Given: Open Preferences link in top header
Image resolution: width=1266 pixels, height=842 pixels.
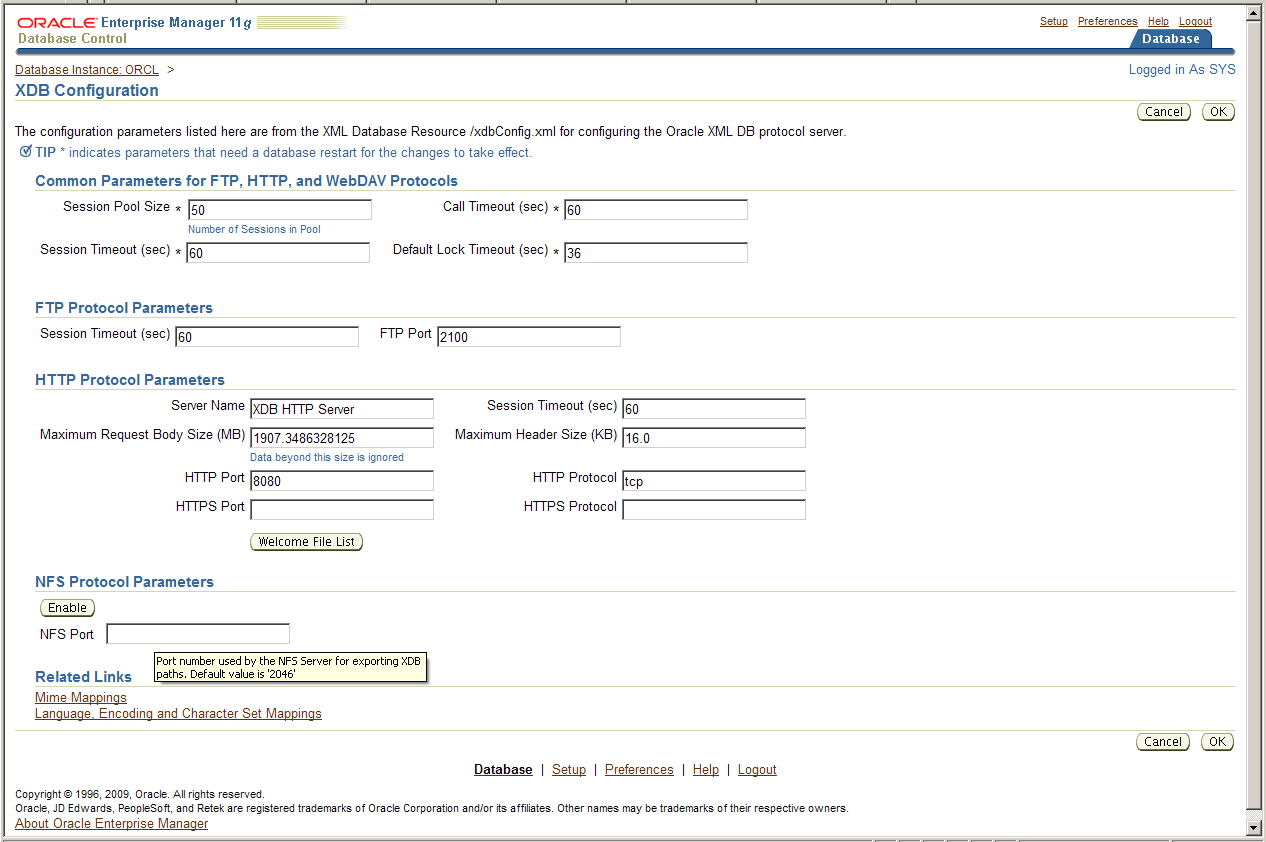Looking at the screenshot, I should tap(1107, 21).
